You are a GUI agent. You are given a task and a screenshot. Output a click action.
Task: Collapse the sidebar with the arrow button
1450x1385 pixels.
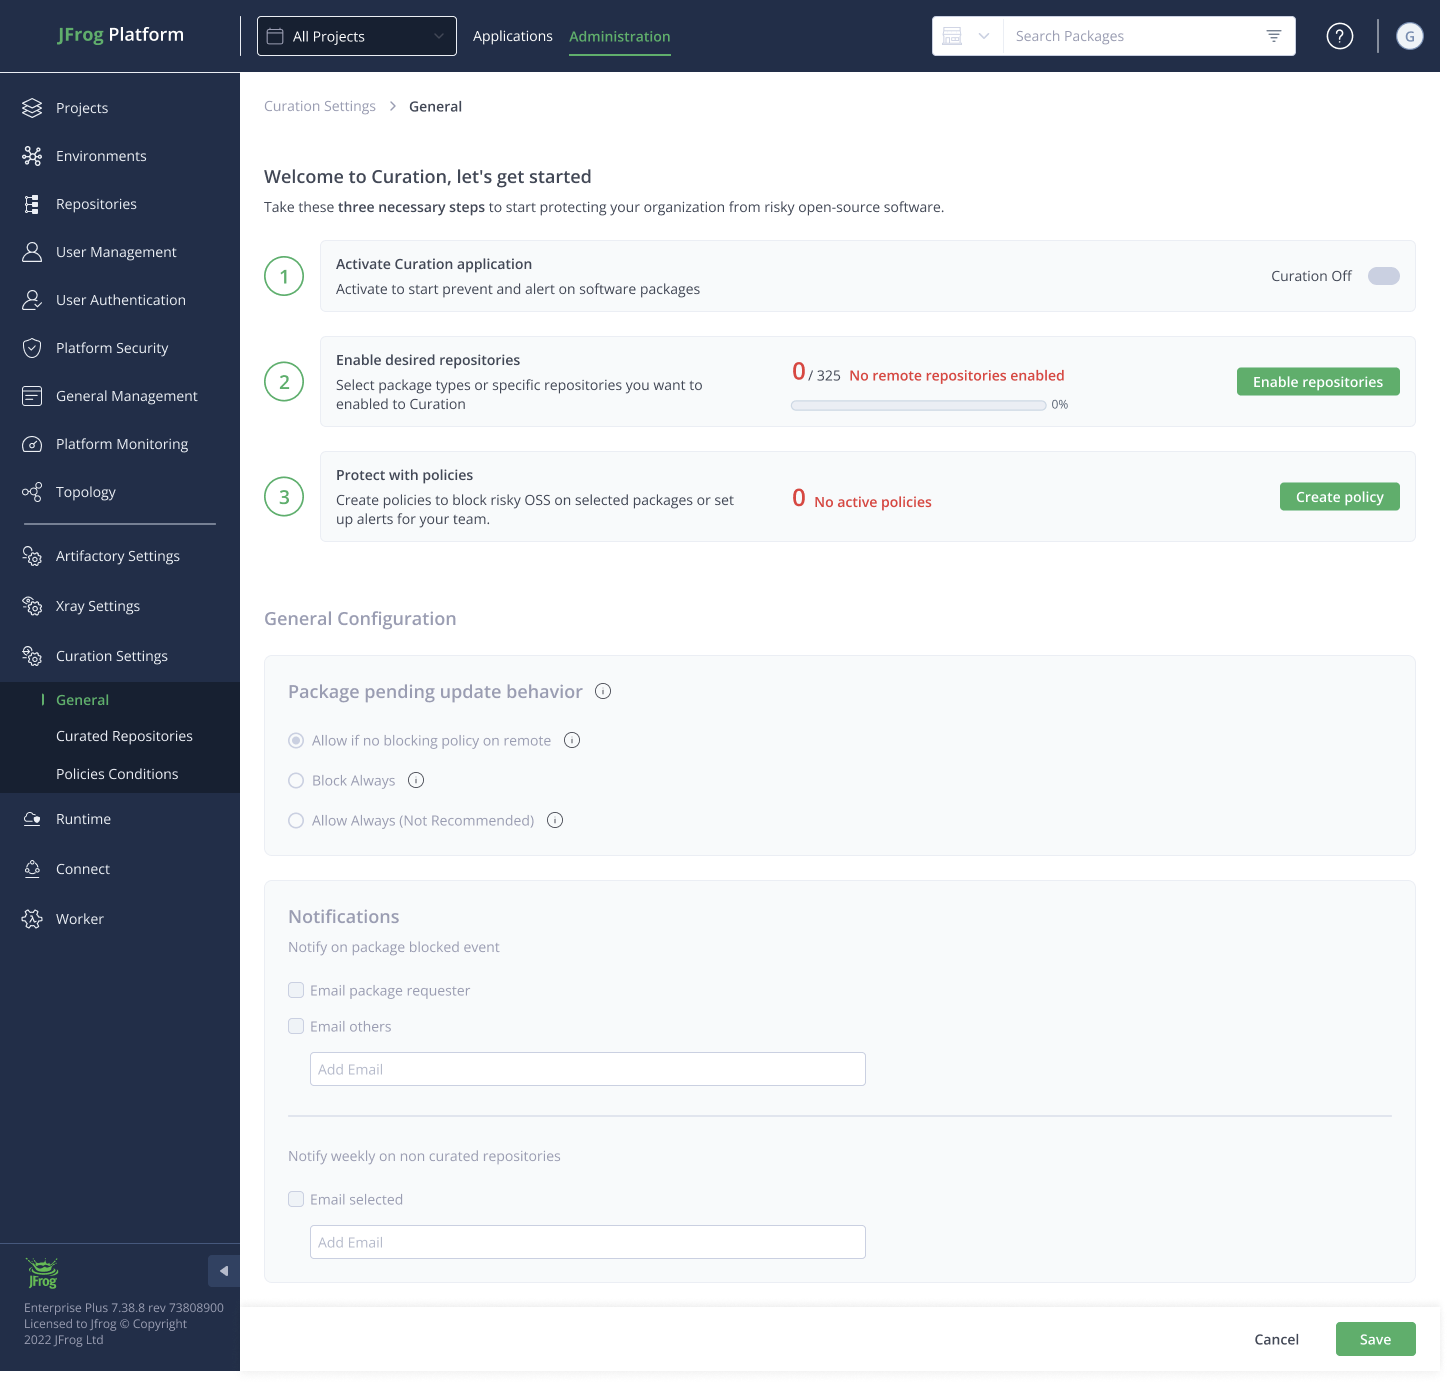[224, 1271]
